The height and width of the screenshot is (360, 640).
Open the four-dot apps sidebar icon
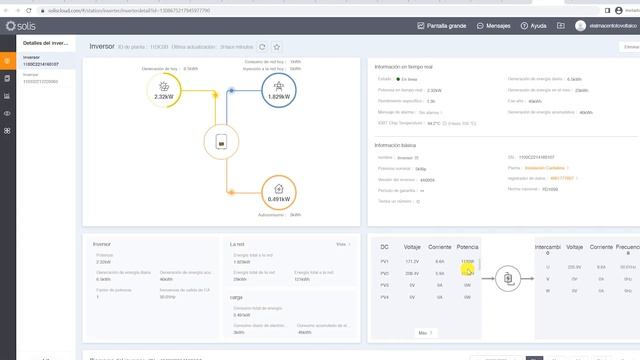pos(7,131)
